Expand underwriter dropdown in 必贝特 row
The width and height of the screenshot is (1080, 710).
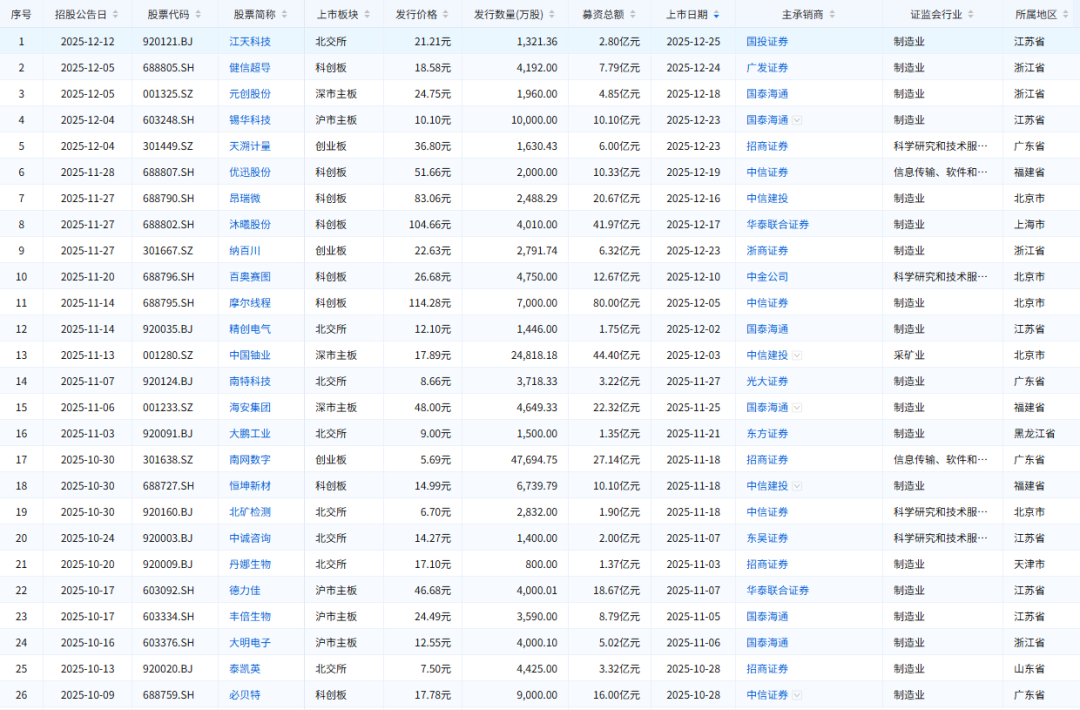pos(797,695)
